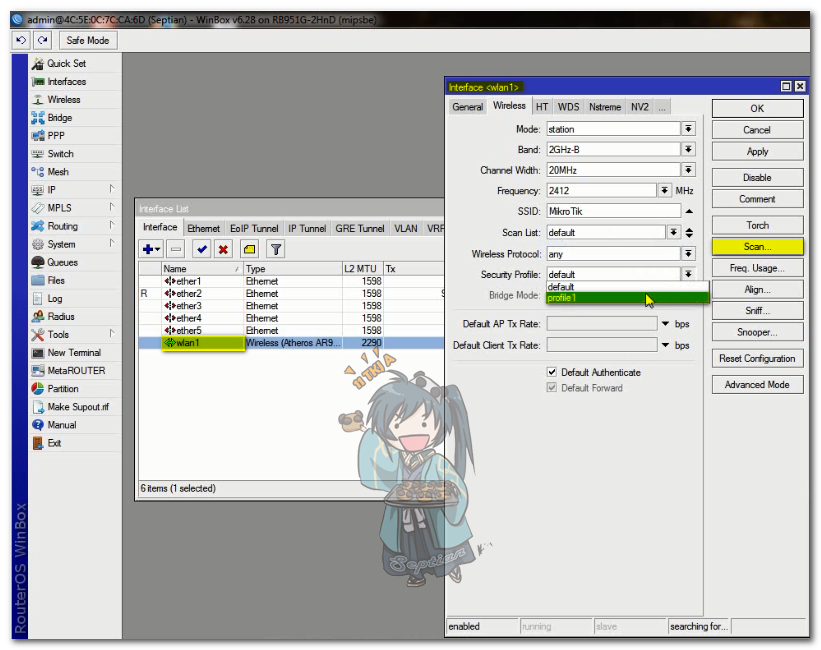Click the minus remove interface icon
The image size is (821, 650).
point(176,249)
